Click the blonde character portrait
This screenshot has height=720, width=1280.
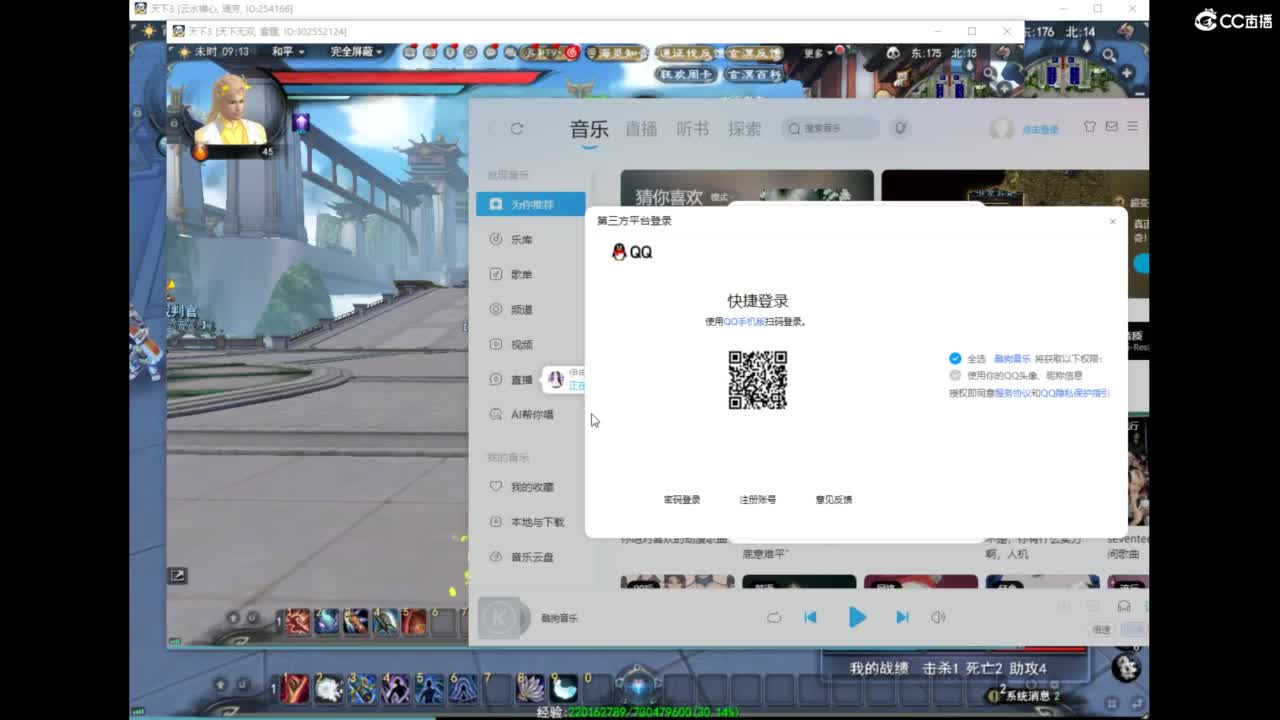pyautogui.click(x=233, y=108)
